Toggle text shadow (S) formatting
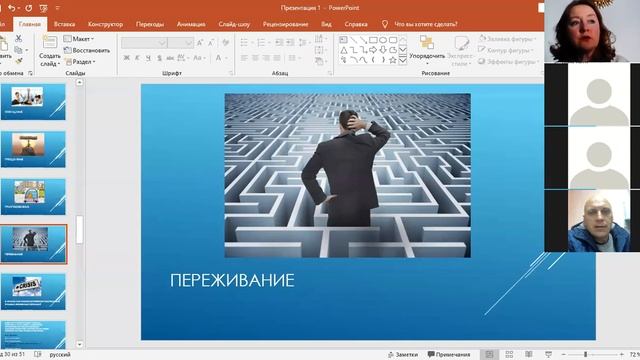The width and height of the screenshot is (640, 360). [159, 58]
